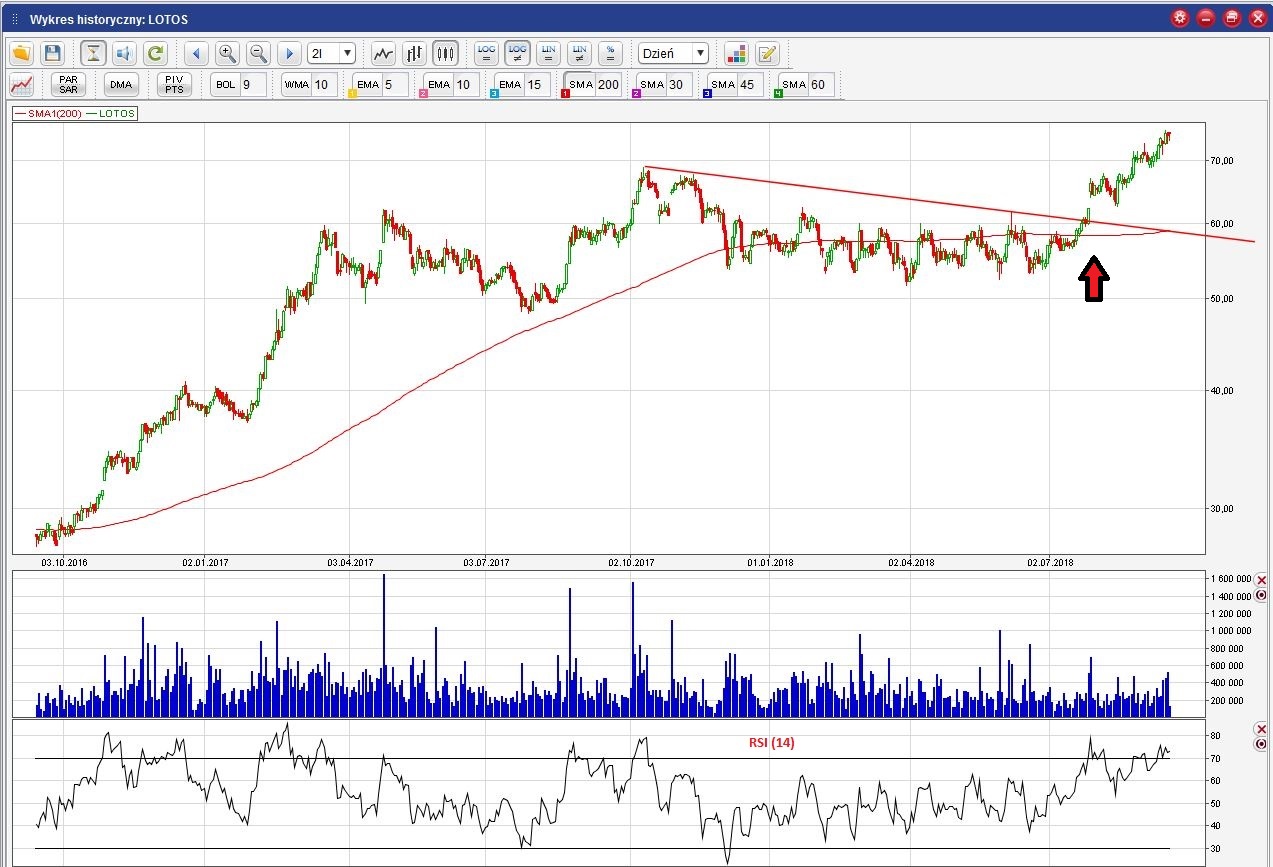The height and width of the screenshot is (867, 1273).
Task: Open window settings via the gear icon
Action: click(x=1180, y=18)
